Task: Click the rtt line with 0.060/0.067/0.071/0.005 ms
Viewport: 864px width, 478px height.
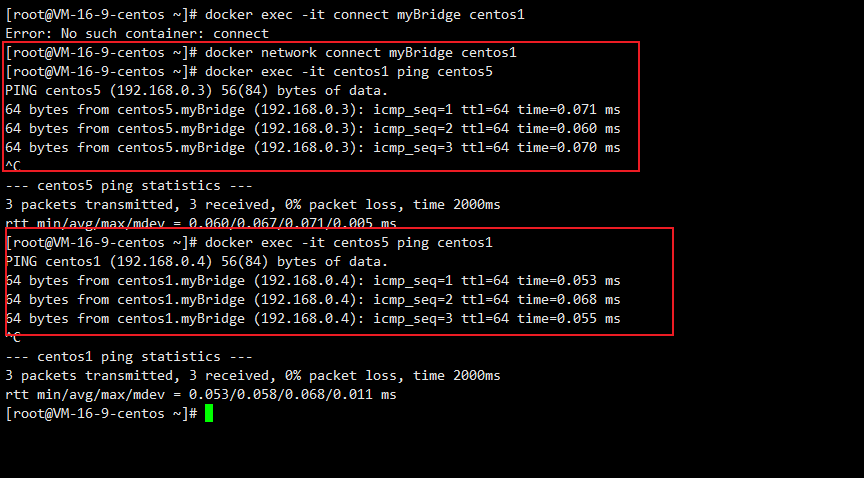Action: point(200,223)
